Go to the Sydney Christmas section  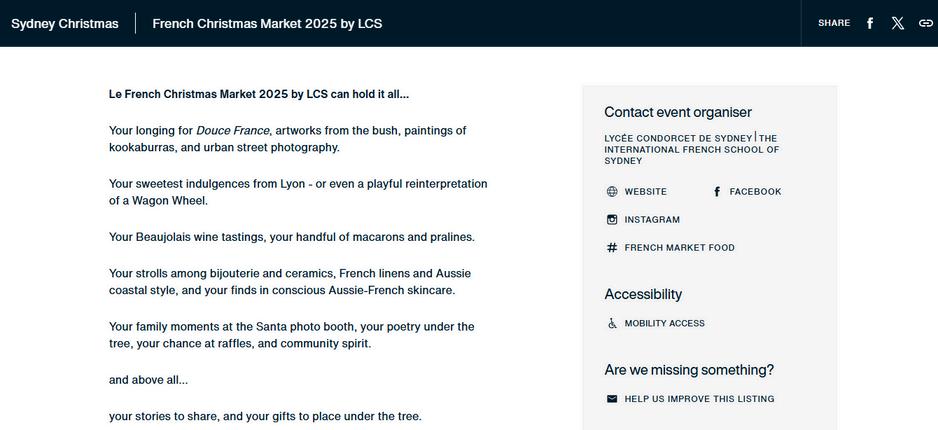pyautogui.click(x=65, y=23)
